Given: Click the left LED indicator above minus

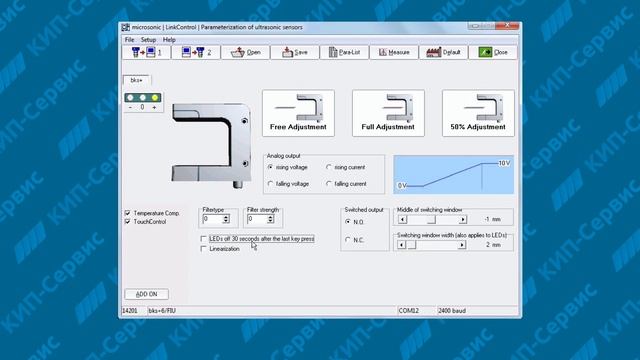Looking at the screenshot, I should coord(130,98).
